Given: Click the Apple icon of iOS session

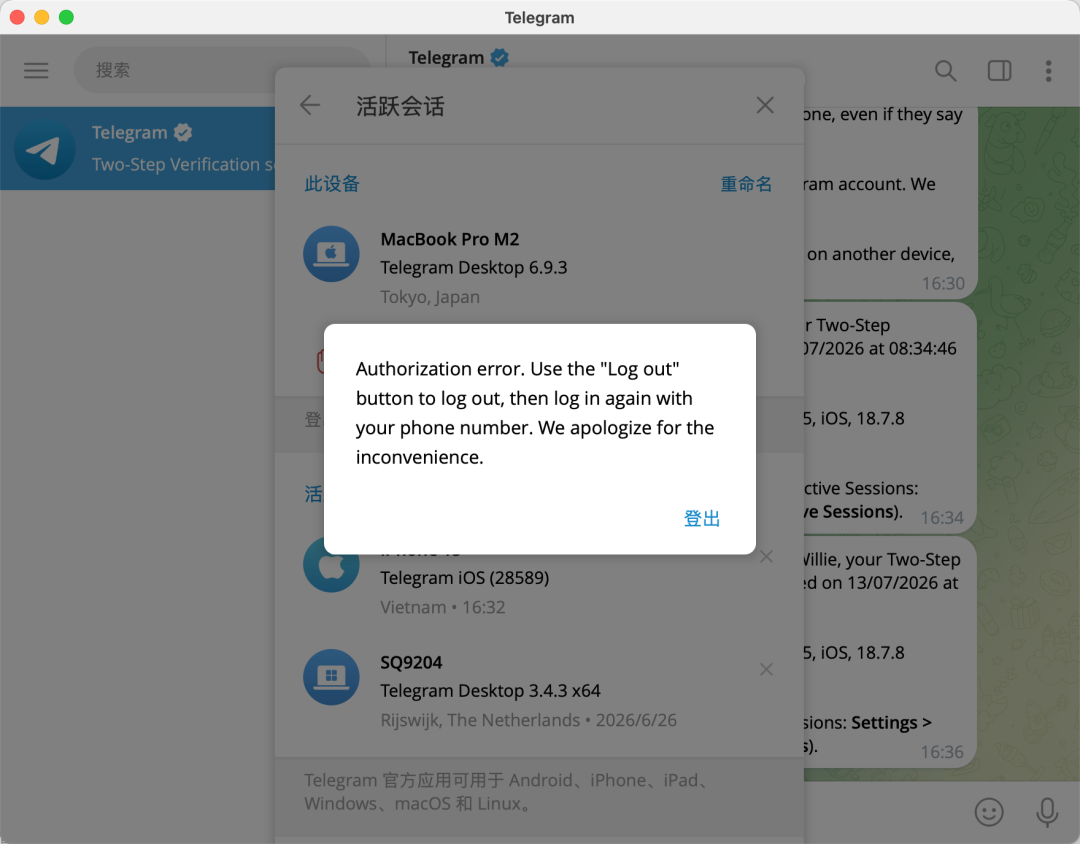Looking at the screenshot, I should pos(331,566).
